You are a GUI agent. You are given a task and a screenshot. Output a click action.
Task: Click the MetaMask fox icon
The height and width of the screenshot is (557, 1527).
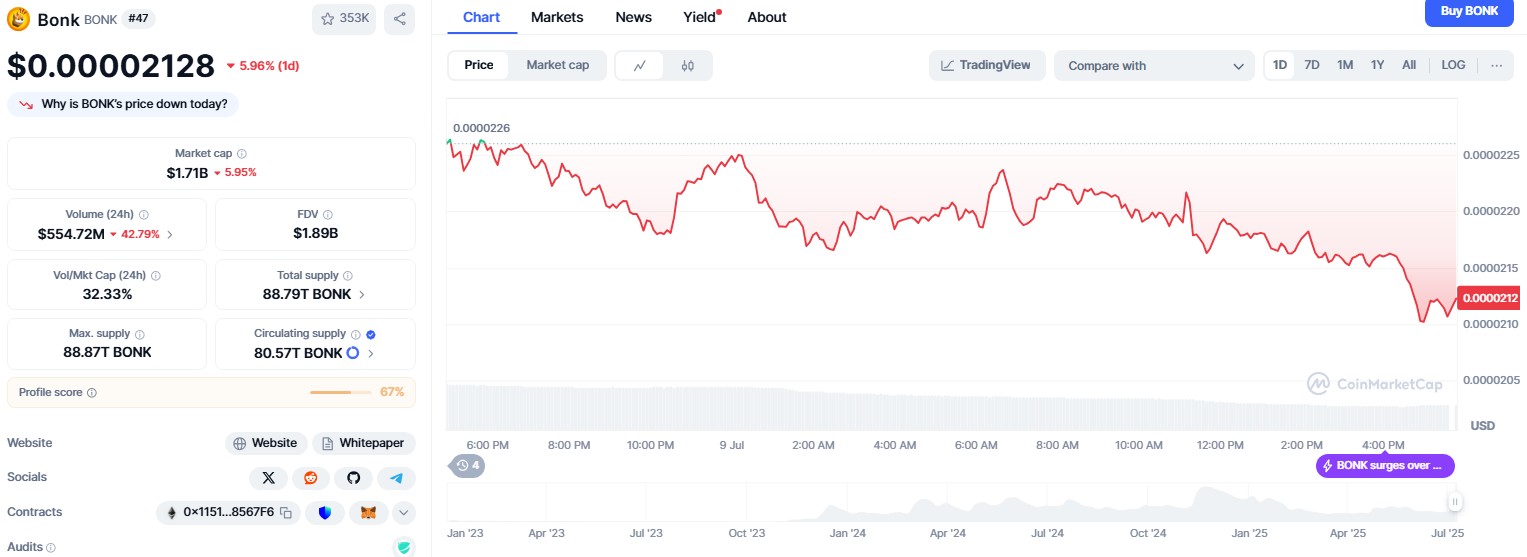[x=368, y=513]
